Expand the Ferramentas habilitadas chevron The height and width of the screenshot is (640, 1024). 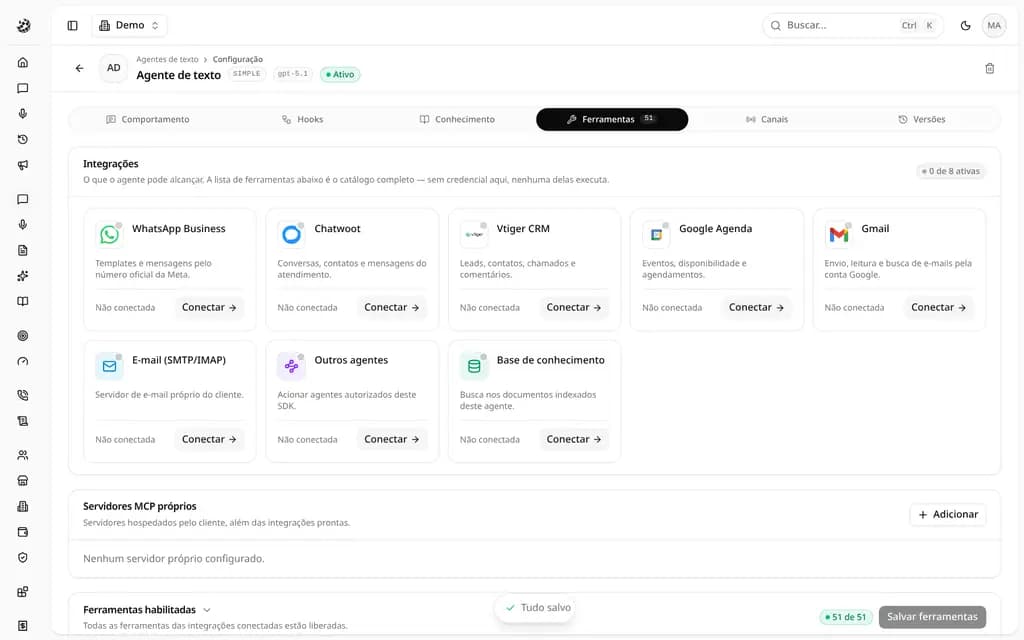point(207,610)
